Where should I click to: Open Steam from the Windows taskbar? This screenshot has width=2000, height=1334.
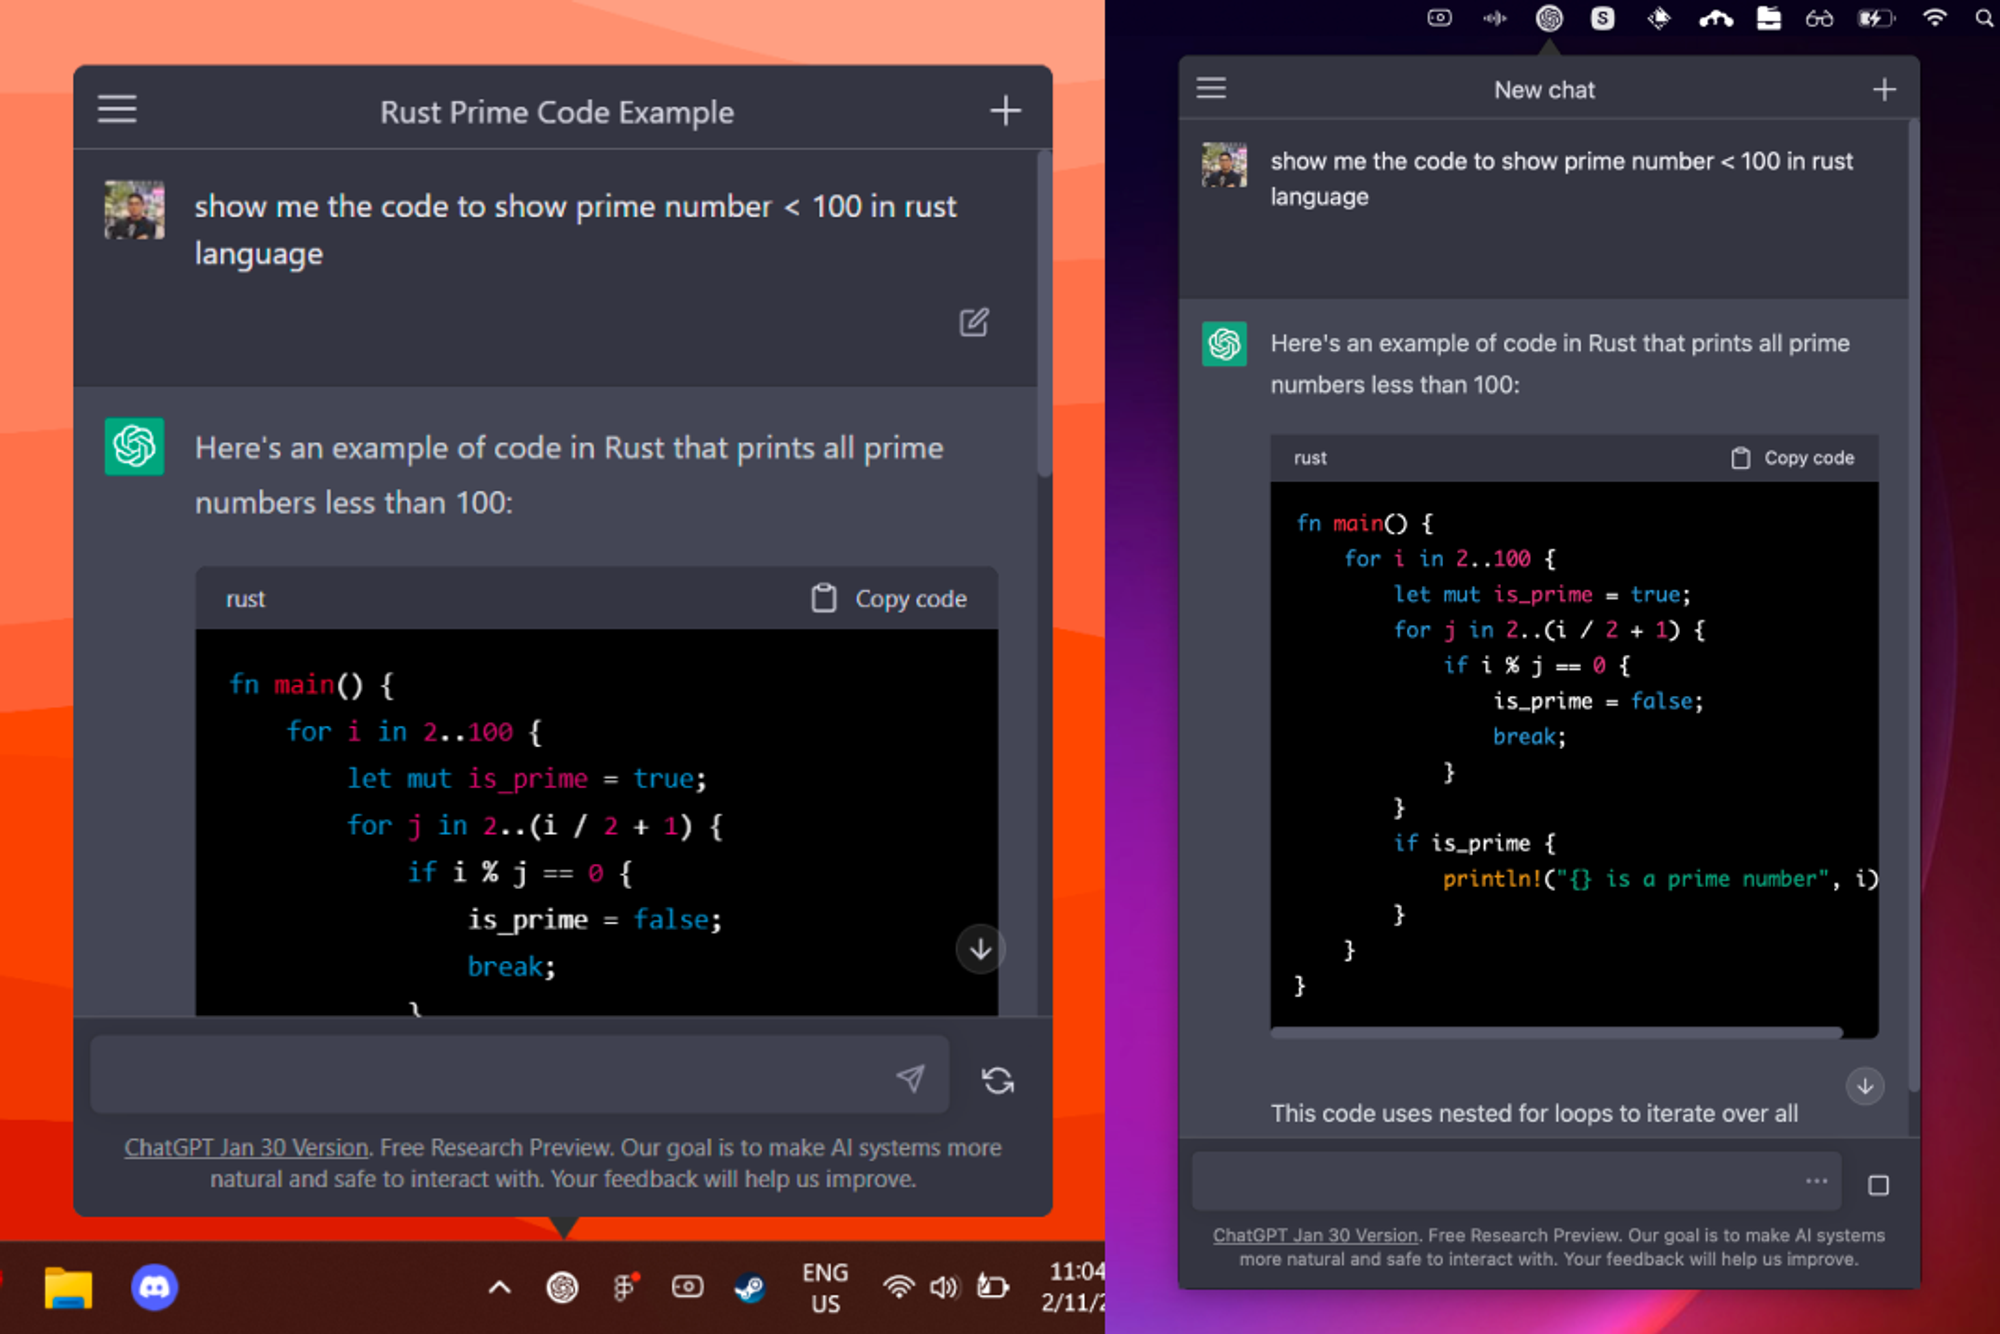[x=750, y=1288]
